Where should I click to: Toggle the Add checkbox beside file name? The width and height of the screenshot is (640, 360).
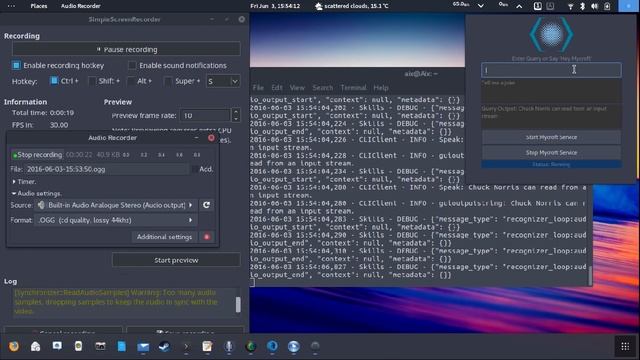point(195,169)
